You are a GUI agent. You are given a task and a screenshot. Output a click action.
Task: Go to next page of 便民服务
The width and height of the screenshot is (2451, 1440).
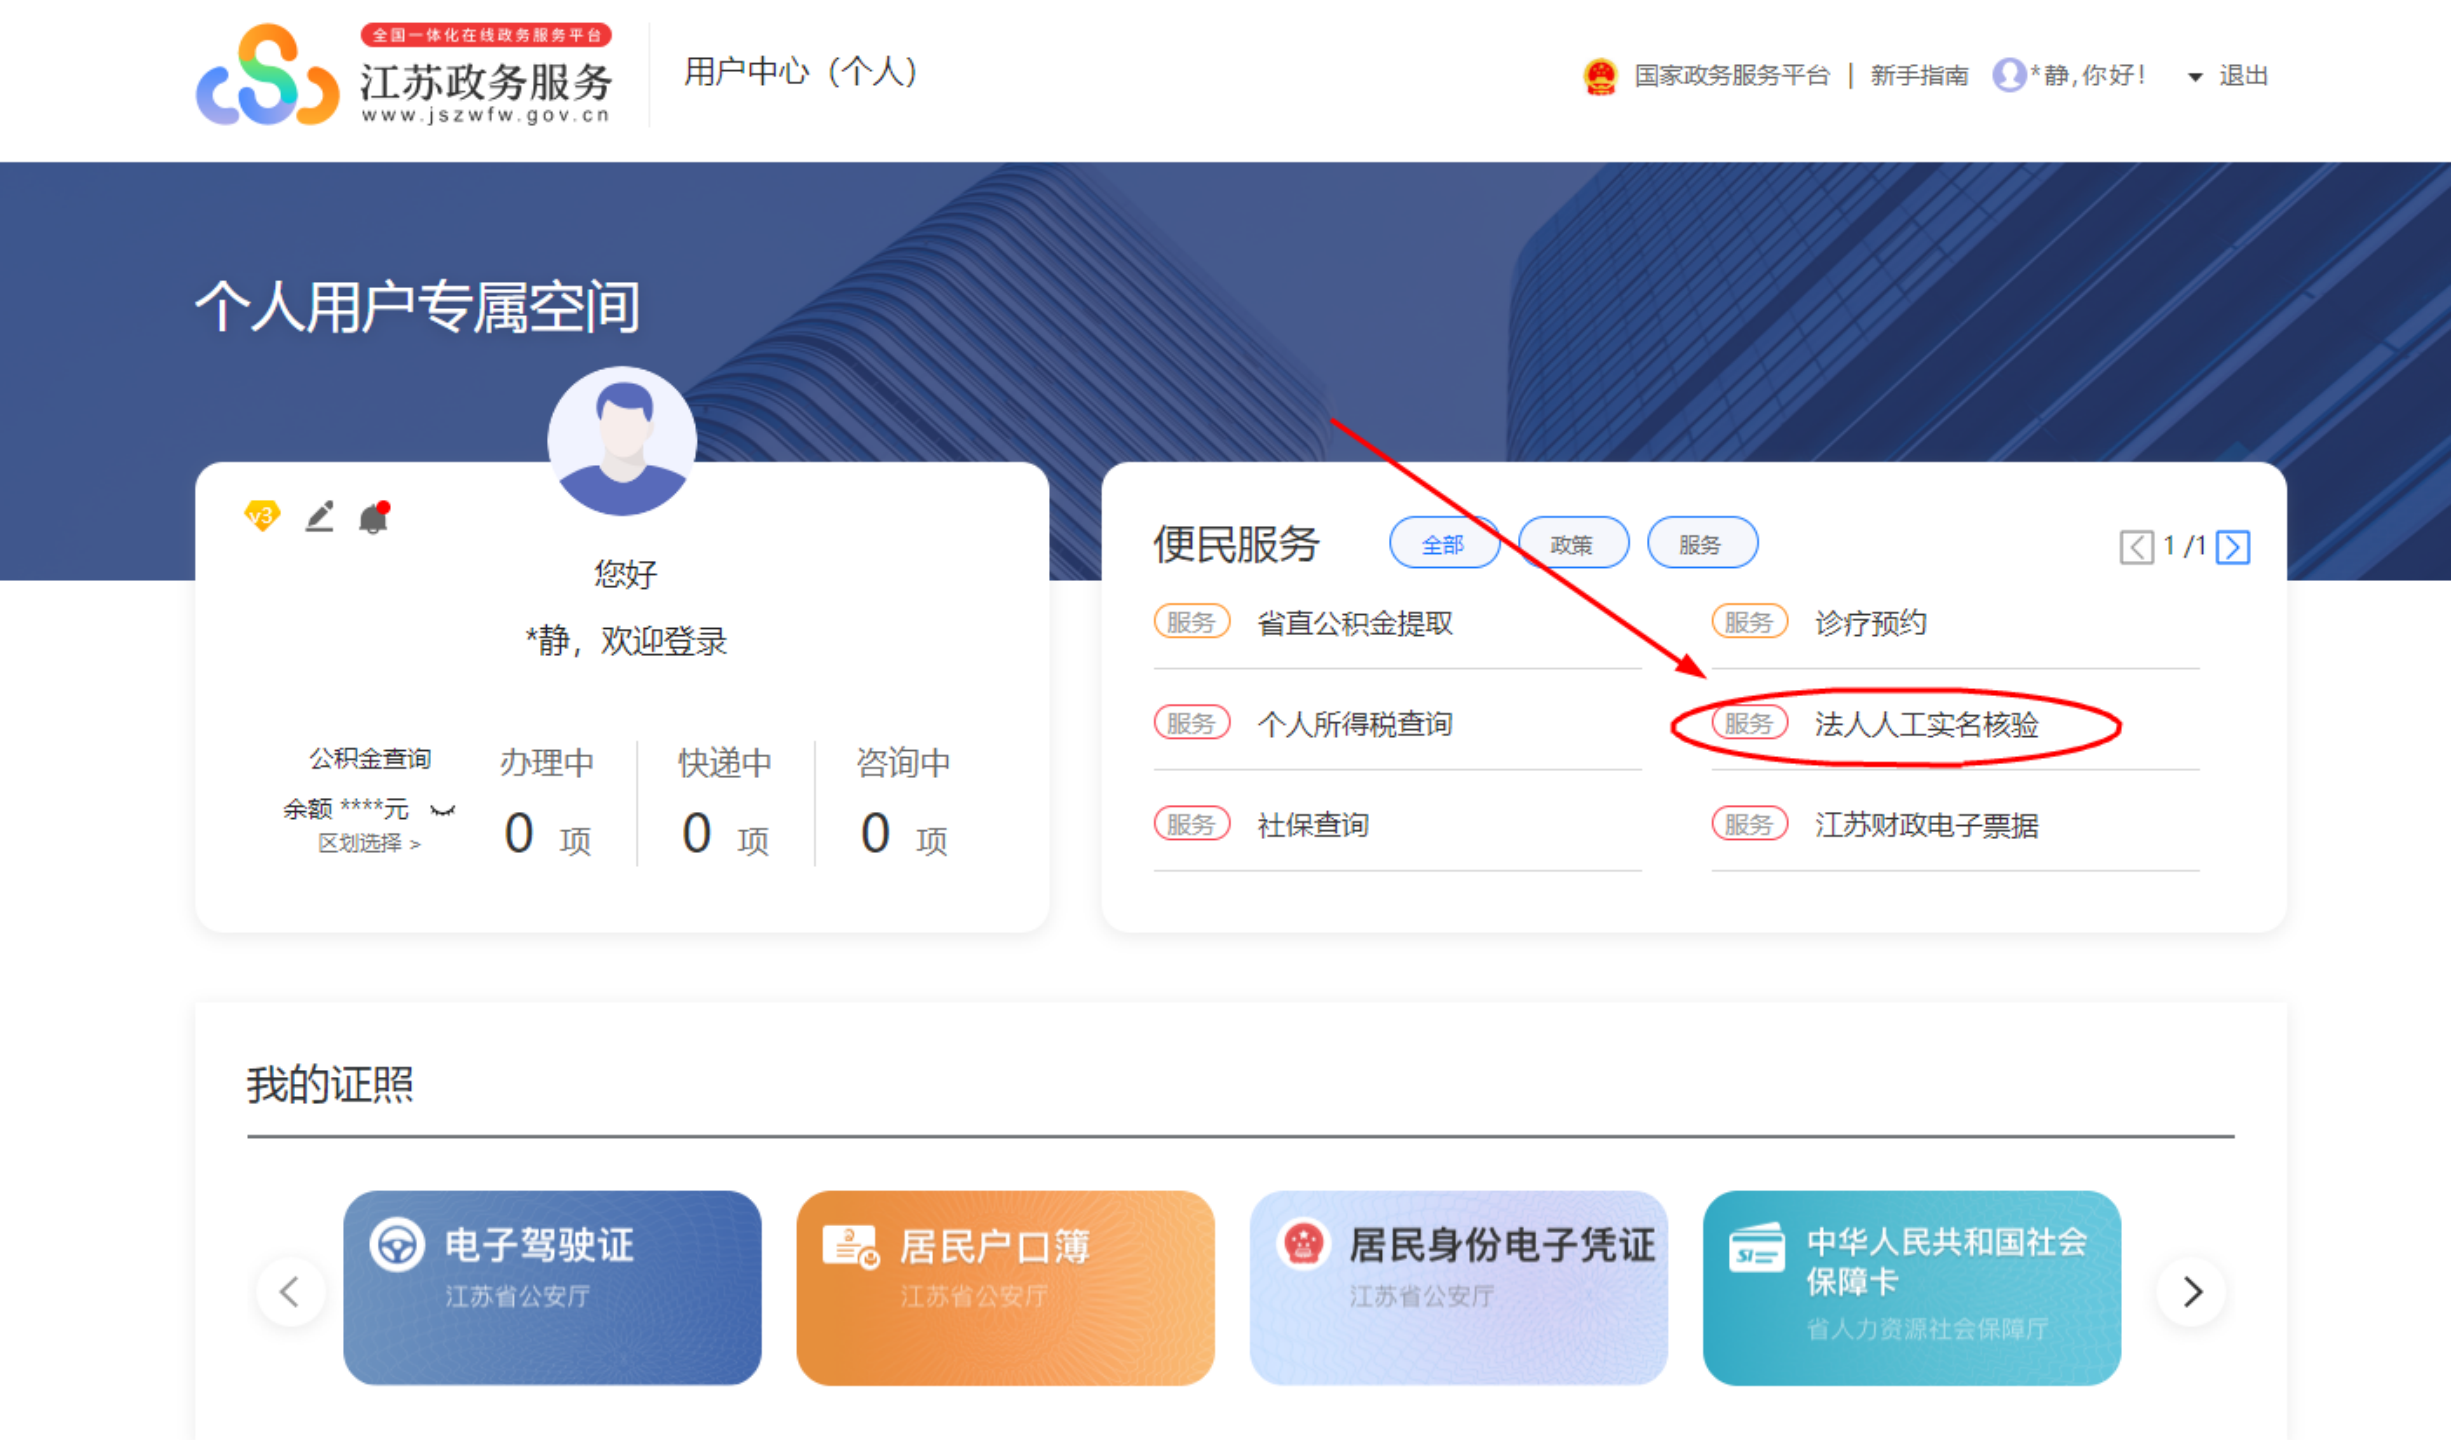[2233, 547]
